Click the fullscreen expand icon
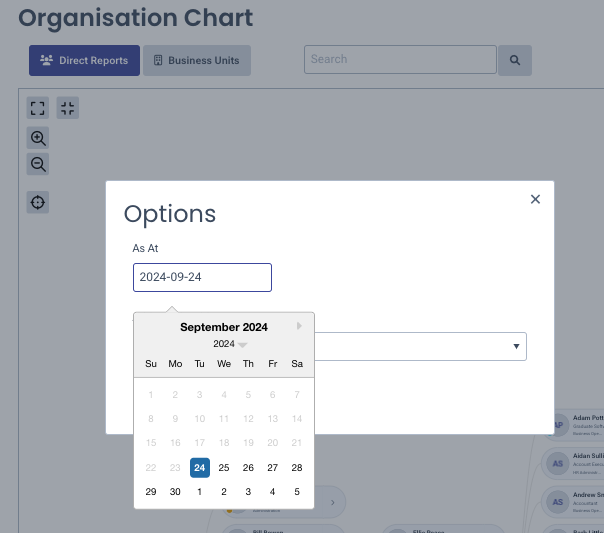Viewport: 604px width, 533px height. (37, 108)
